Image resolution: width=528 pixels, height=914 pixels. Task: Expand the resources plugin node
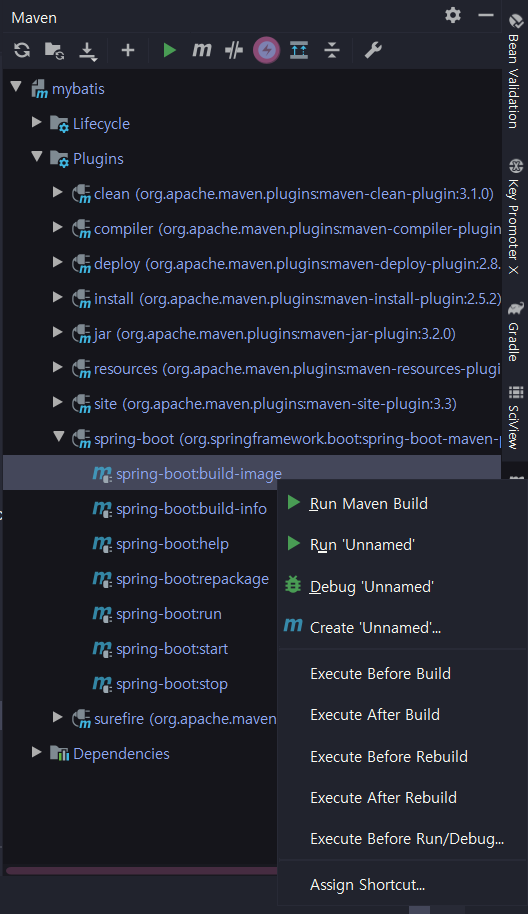(x=58, y=367)
